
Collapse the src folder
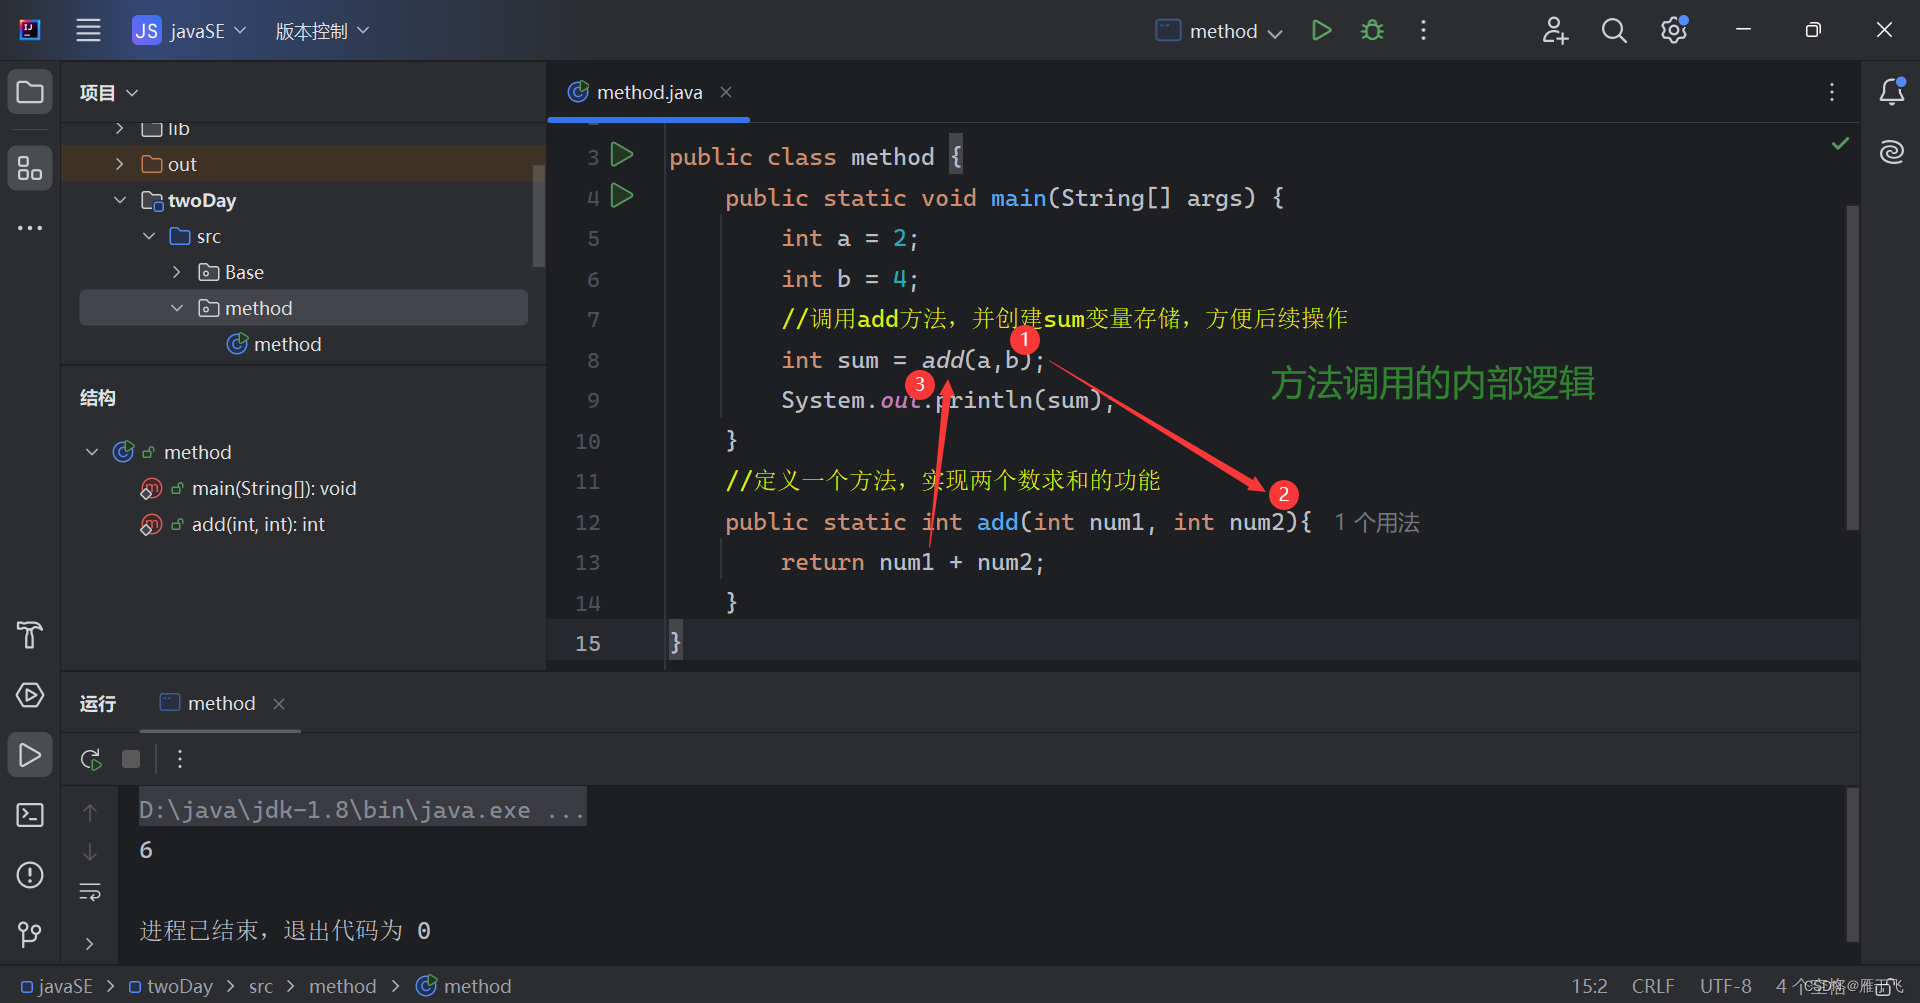[148, 236]
